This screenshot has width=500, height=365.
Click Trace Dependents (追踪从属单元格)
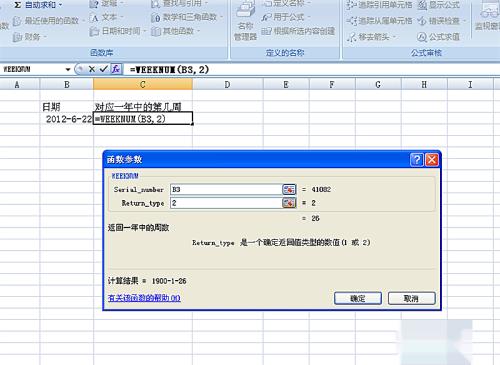pos(379,21)
